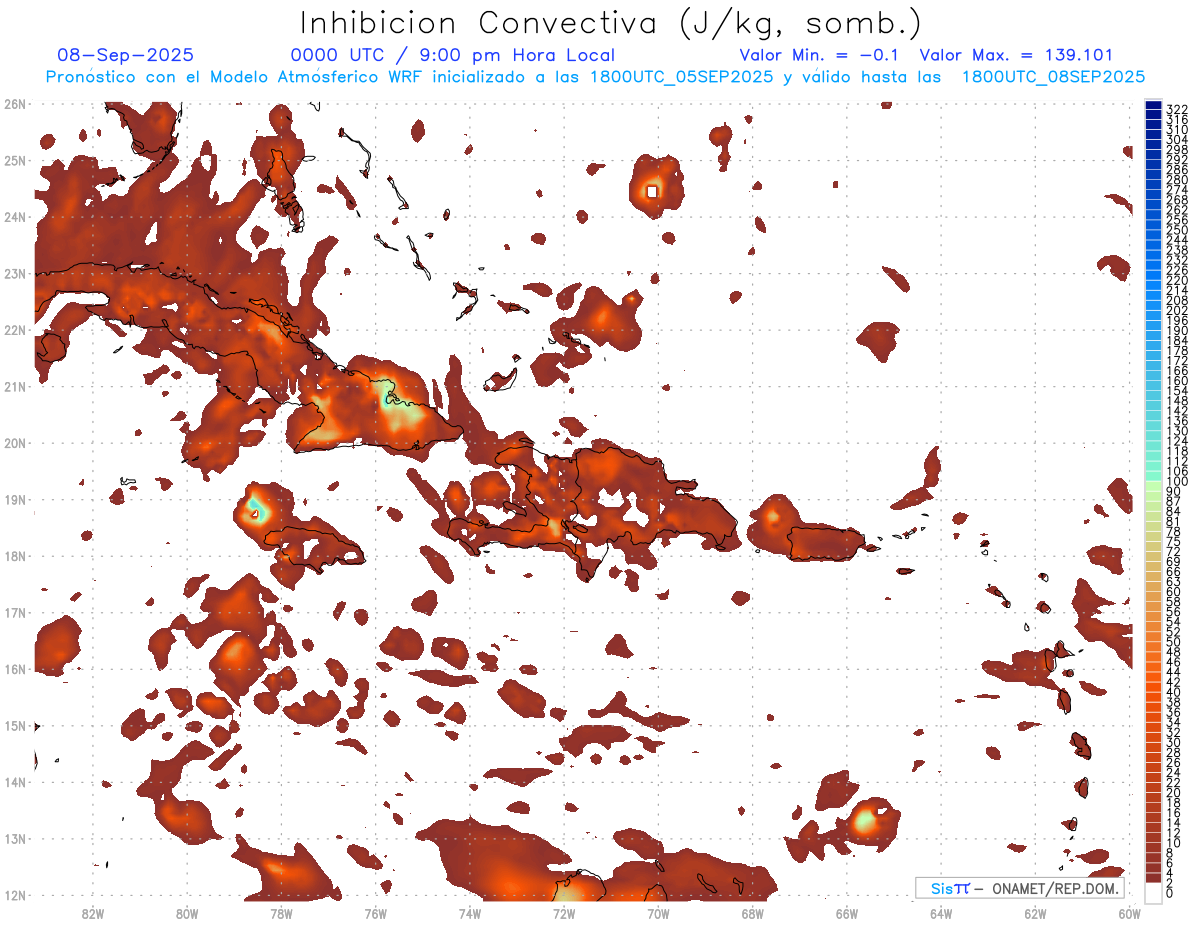This screenshot has height=927, width=1200.
Task: Click the "23N" latitude label
Action: (15, 273)
